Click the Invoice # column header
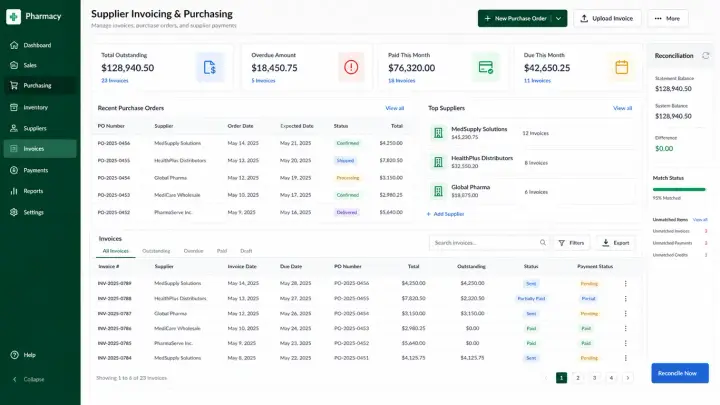720x405 pixels. (109, 266)
